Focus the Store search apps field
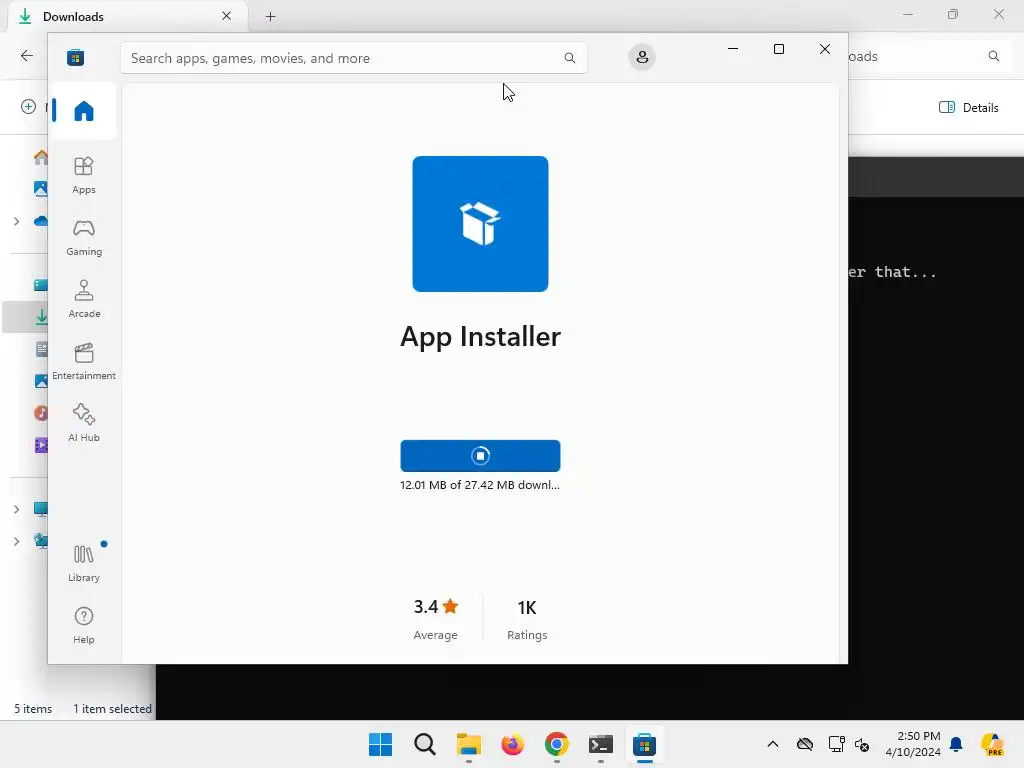 click(353, 58)
